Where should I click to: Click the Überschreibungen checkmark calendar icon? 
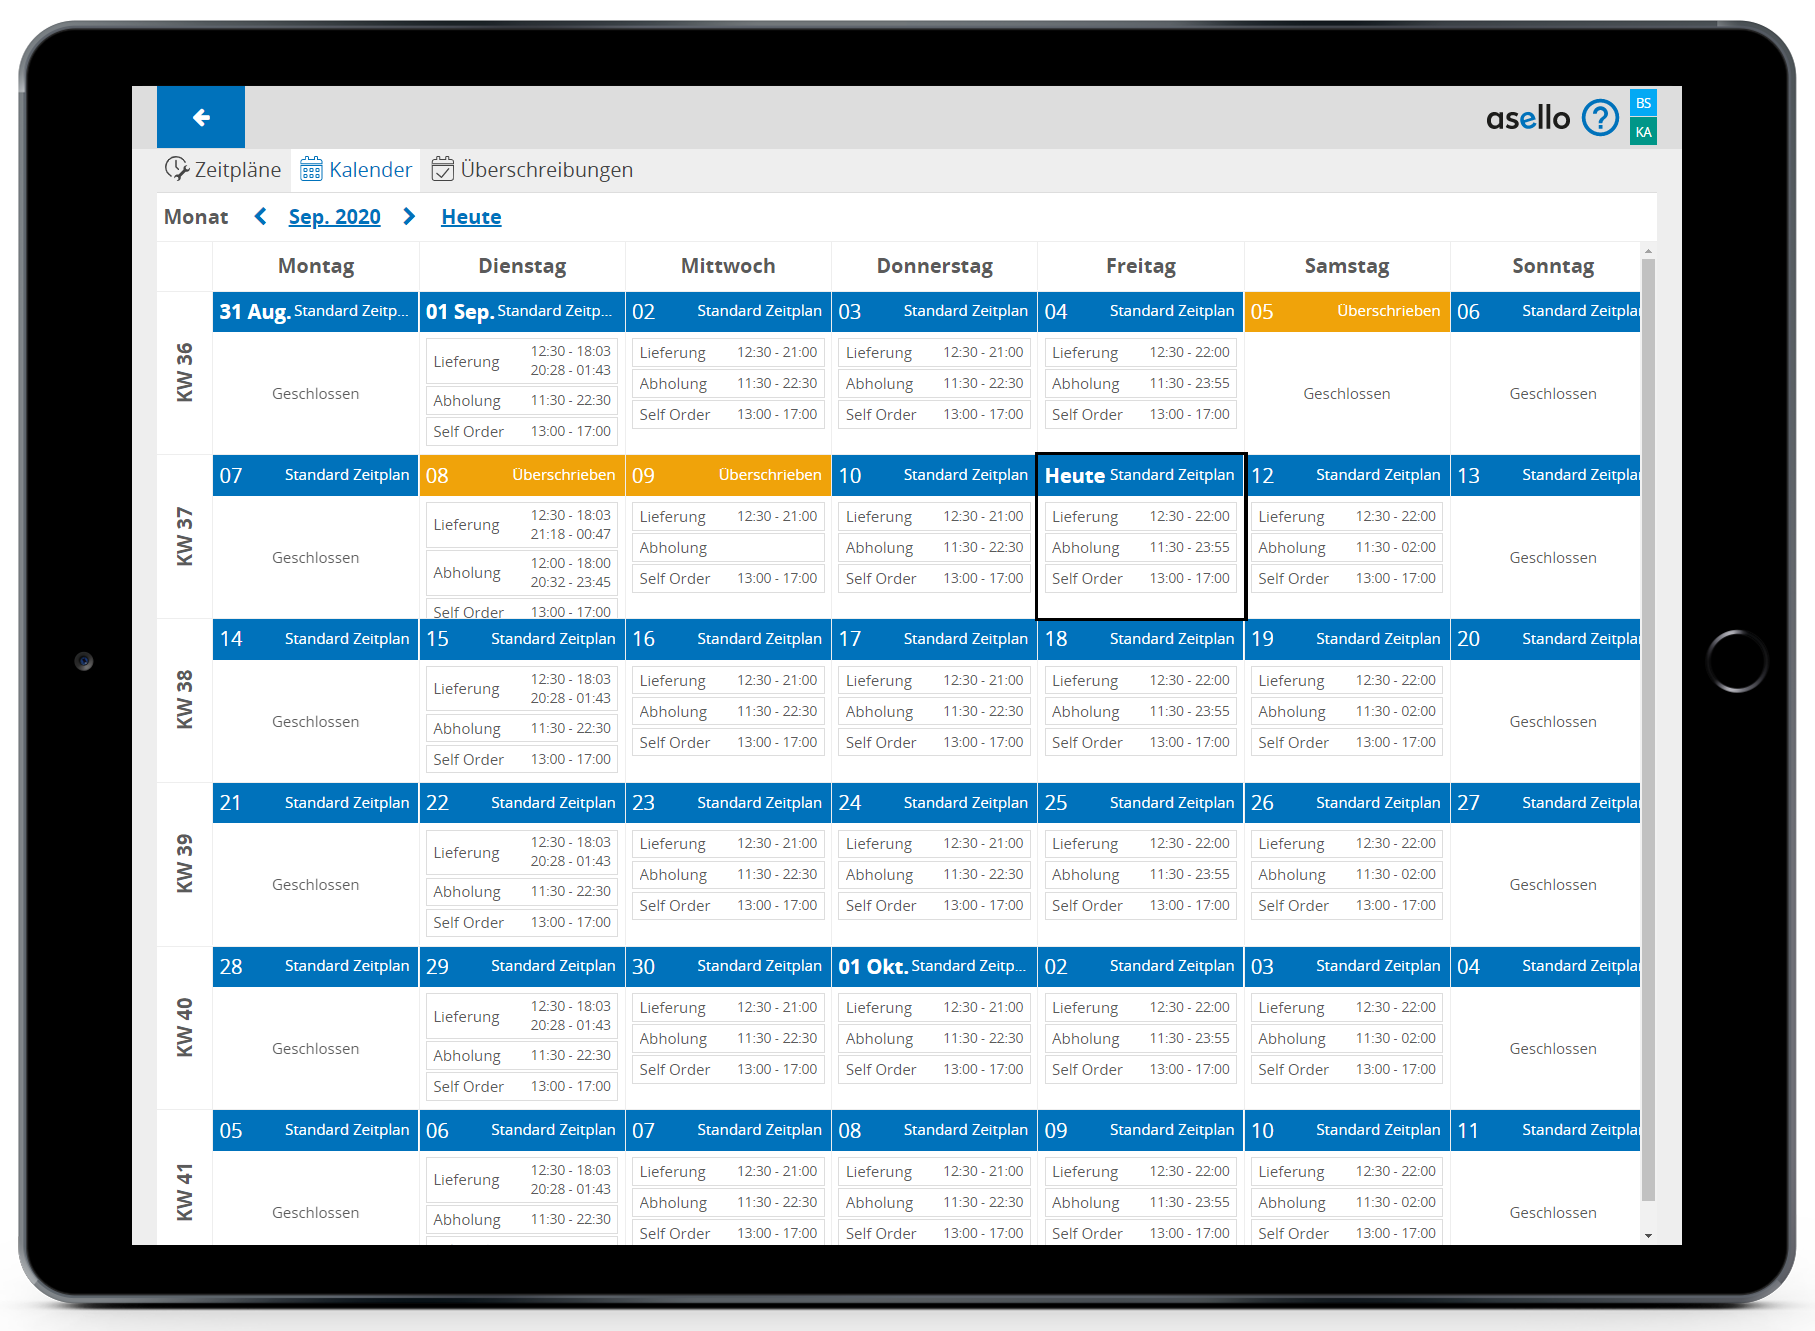tap(442, 169)
